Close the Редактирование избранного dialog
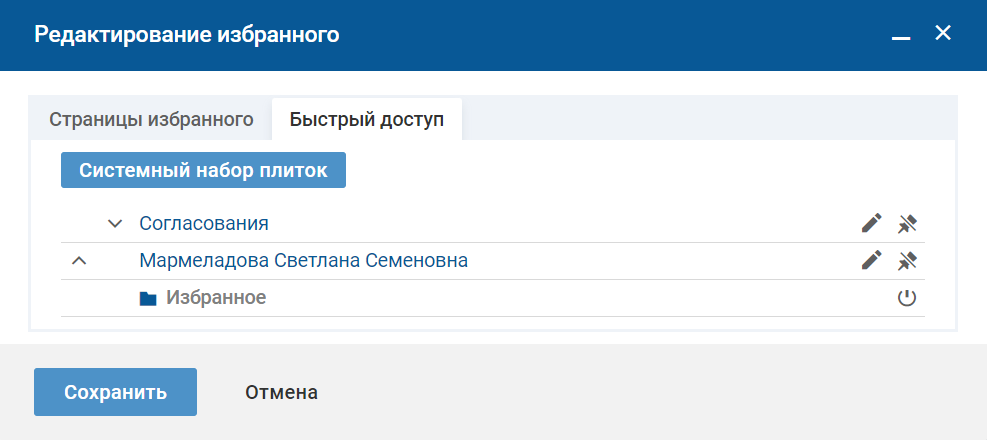Viewport: 987px width, 440px height. [x=942, y=33]
